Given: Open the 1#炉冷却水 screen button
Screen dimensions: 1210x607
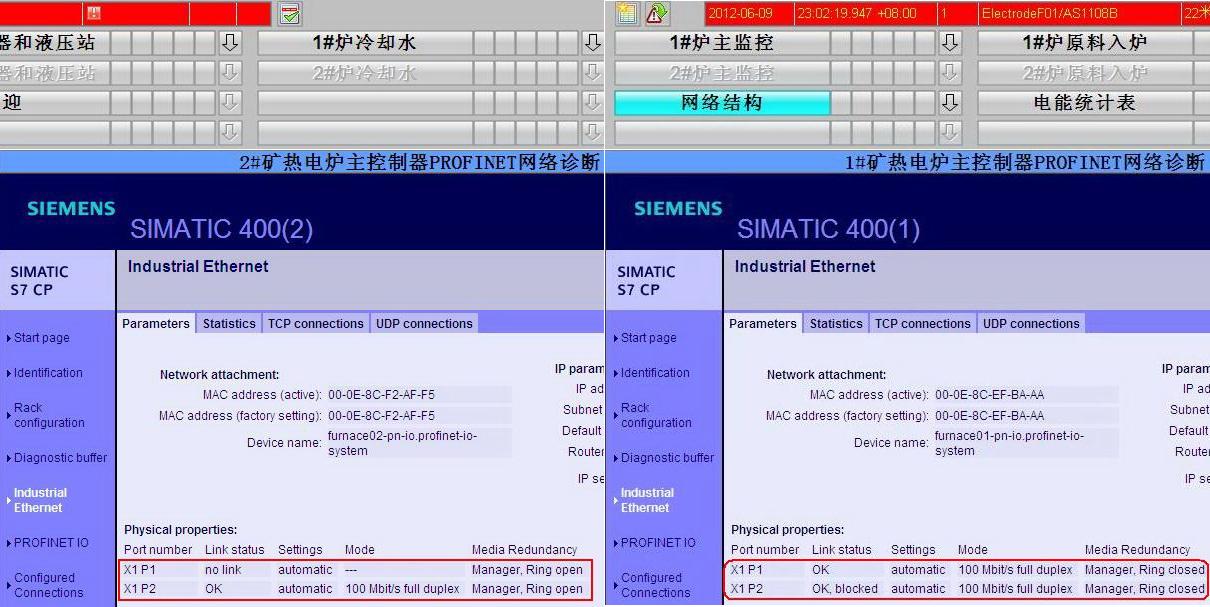Looking at the screenshot, I should pyautogui.click(x=365, y=43).
